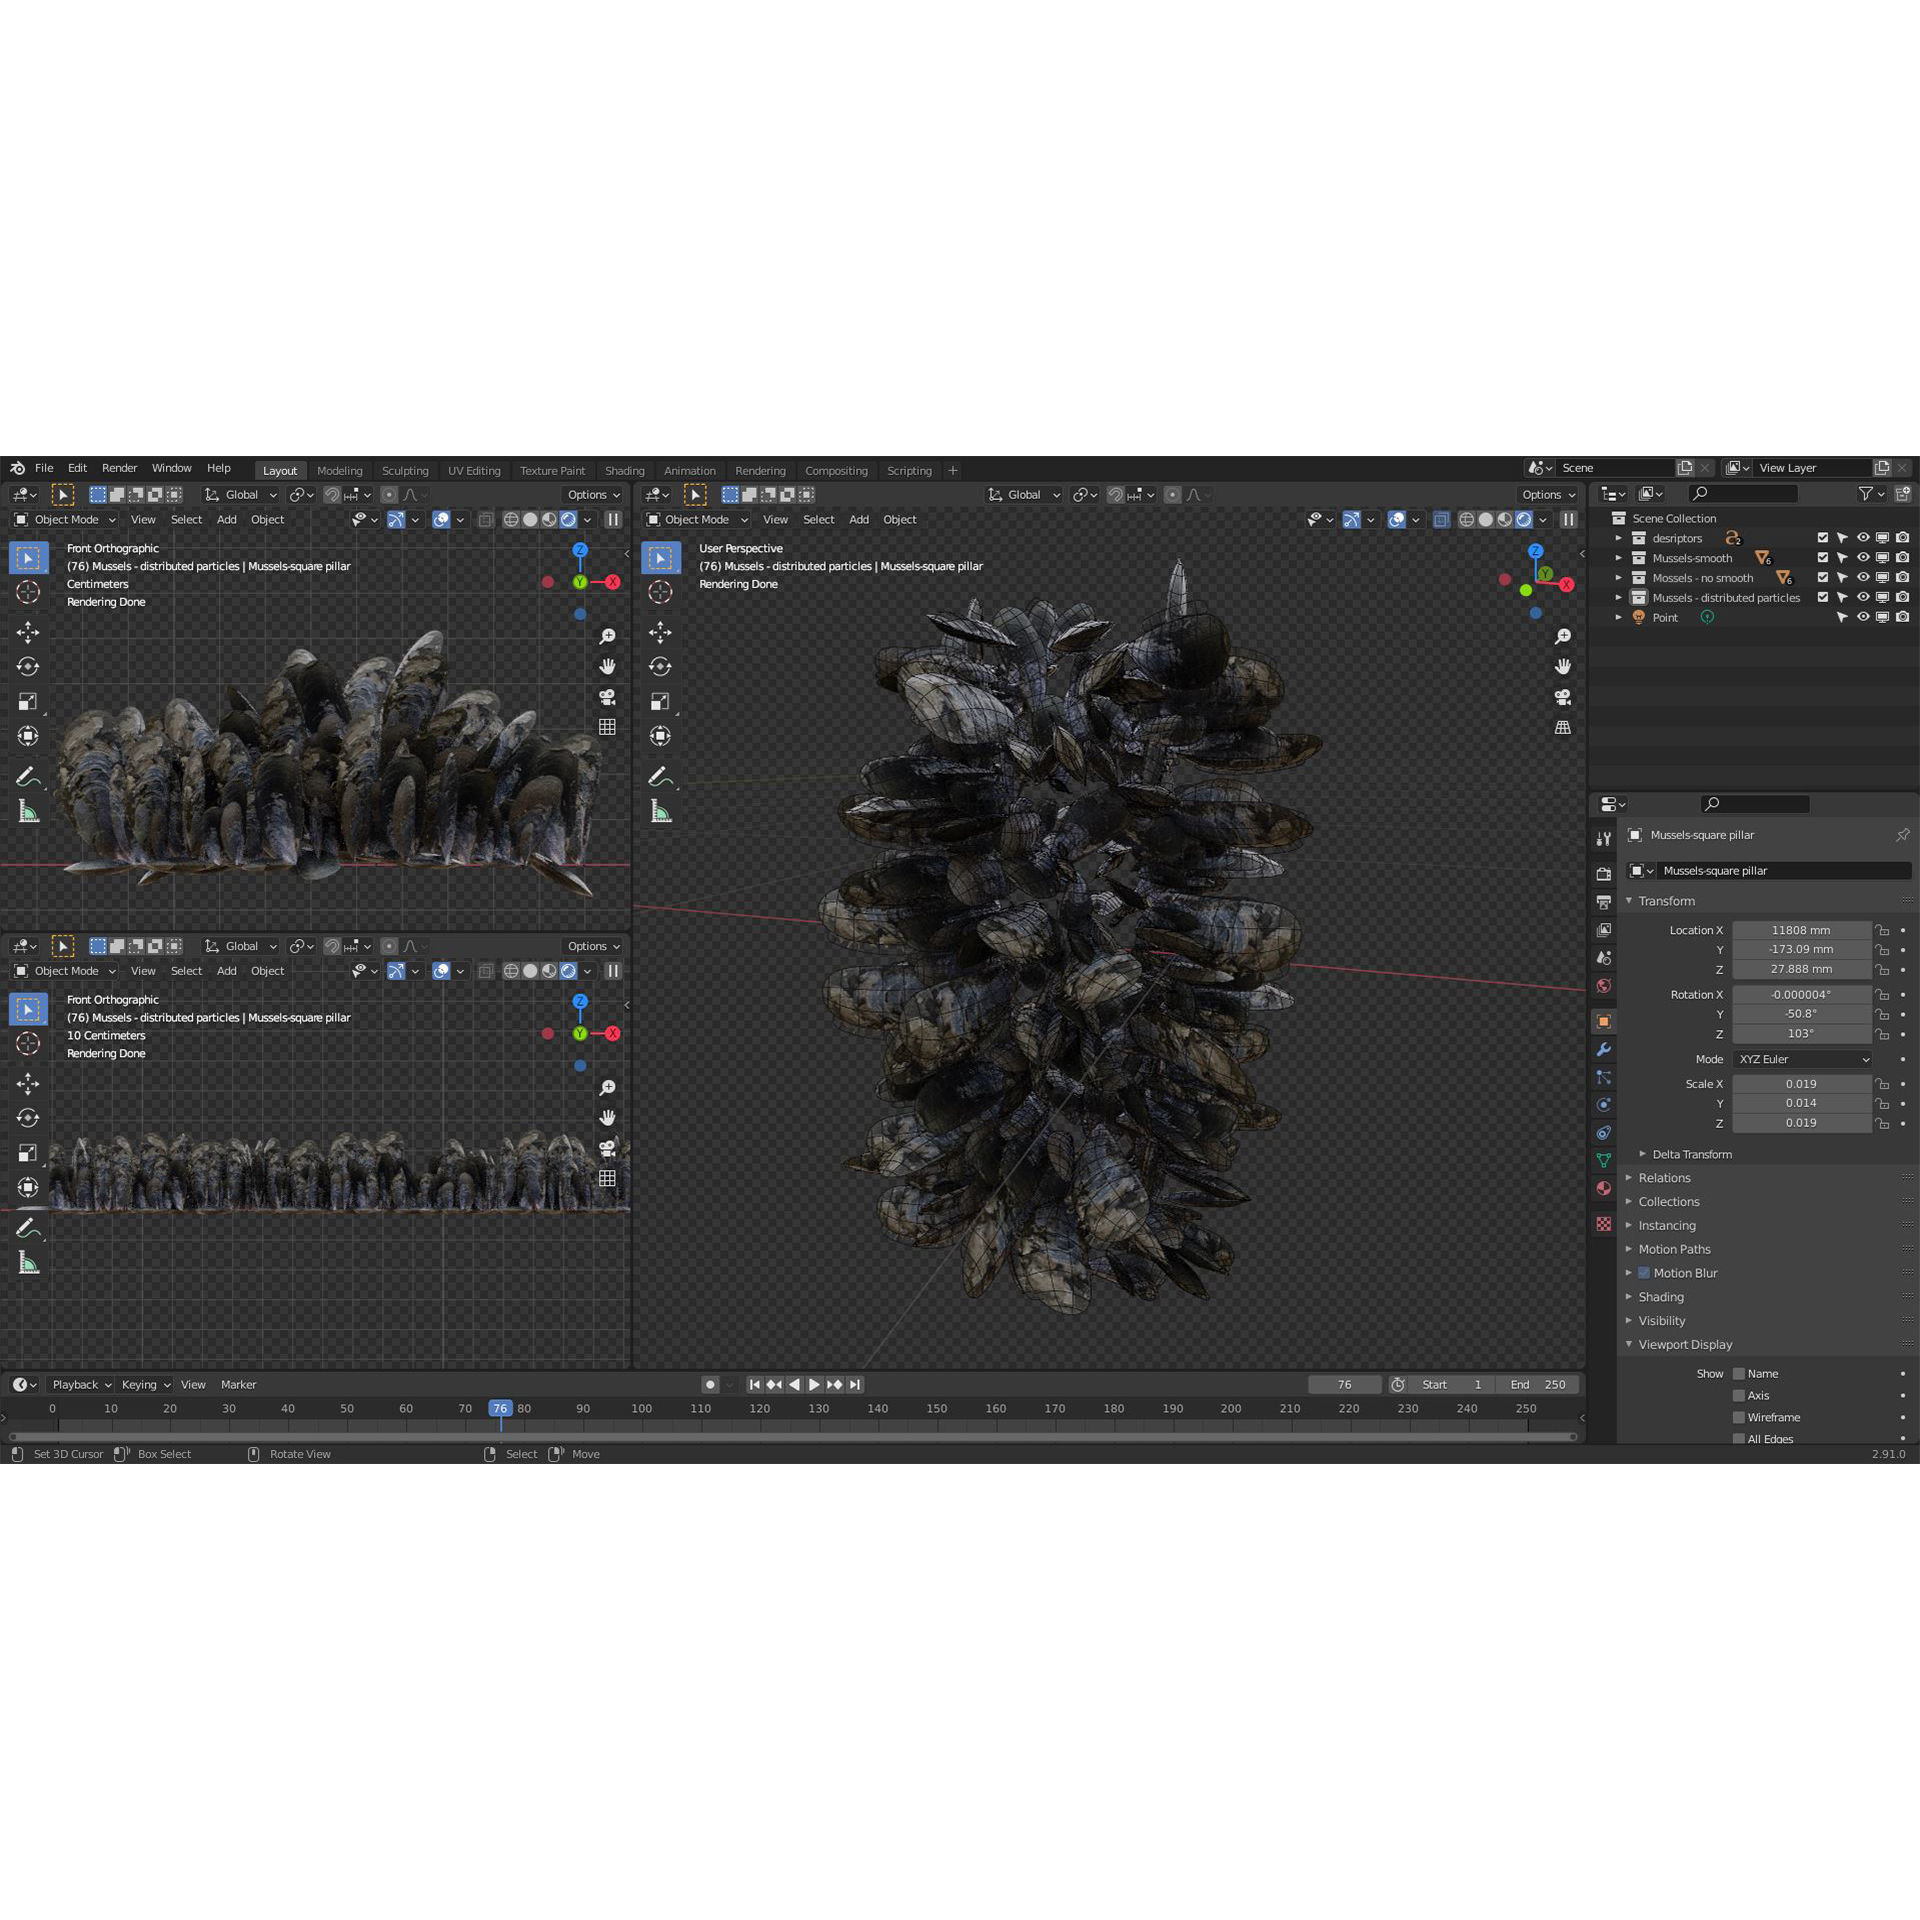Hide the Mussels-smooth collection with the eye icon
1920x1920 pixels.
[1862, 558]
